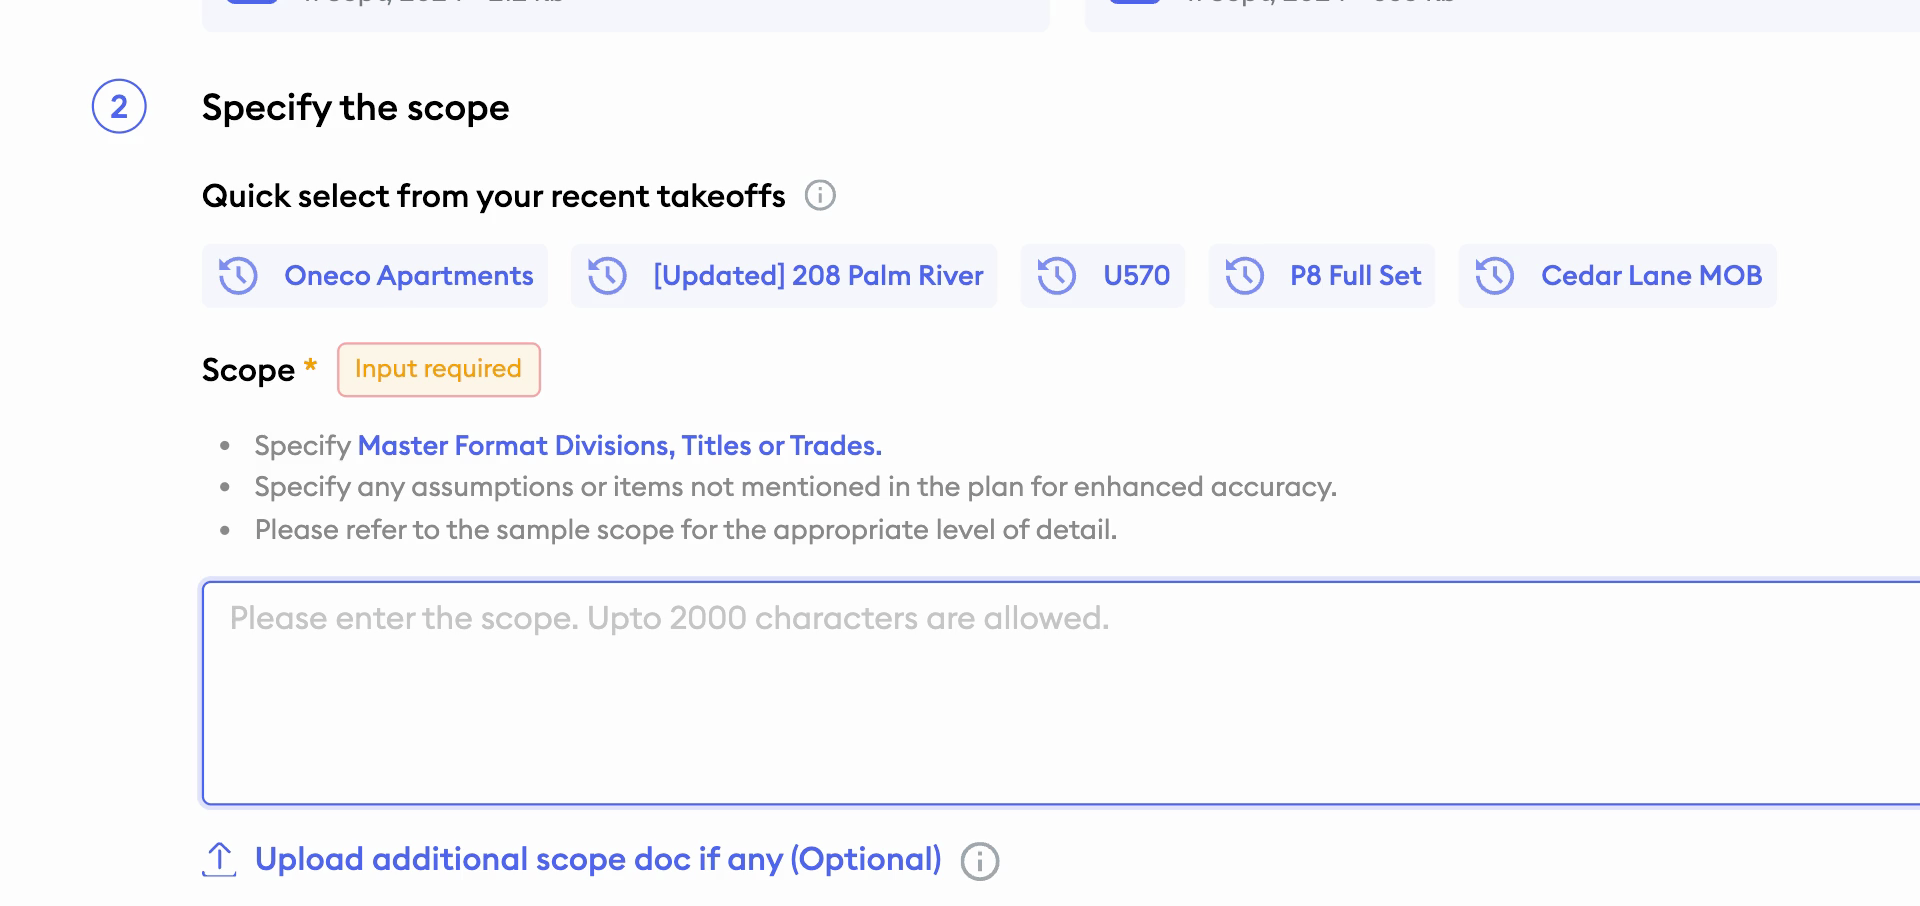Focus the scope text area
Screen dimensions: 1920x906
[1061, 693]
